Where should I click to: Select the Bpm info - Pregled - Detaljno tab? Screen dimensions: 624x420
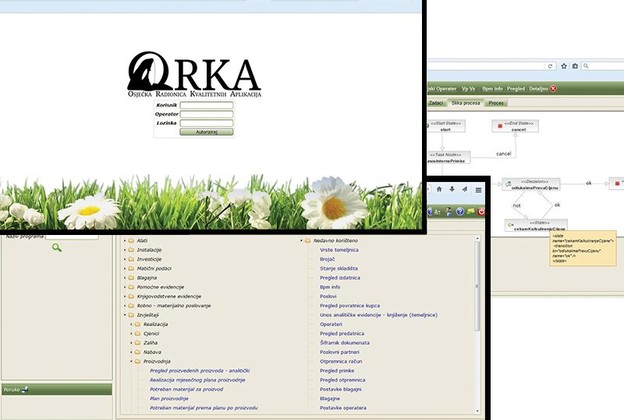pyautogui.click(x=515, y=89)
